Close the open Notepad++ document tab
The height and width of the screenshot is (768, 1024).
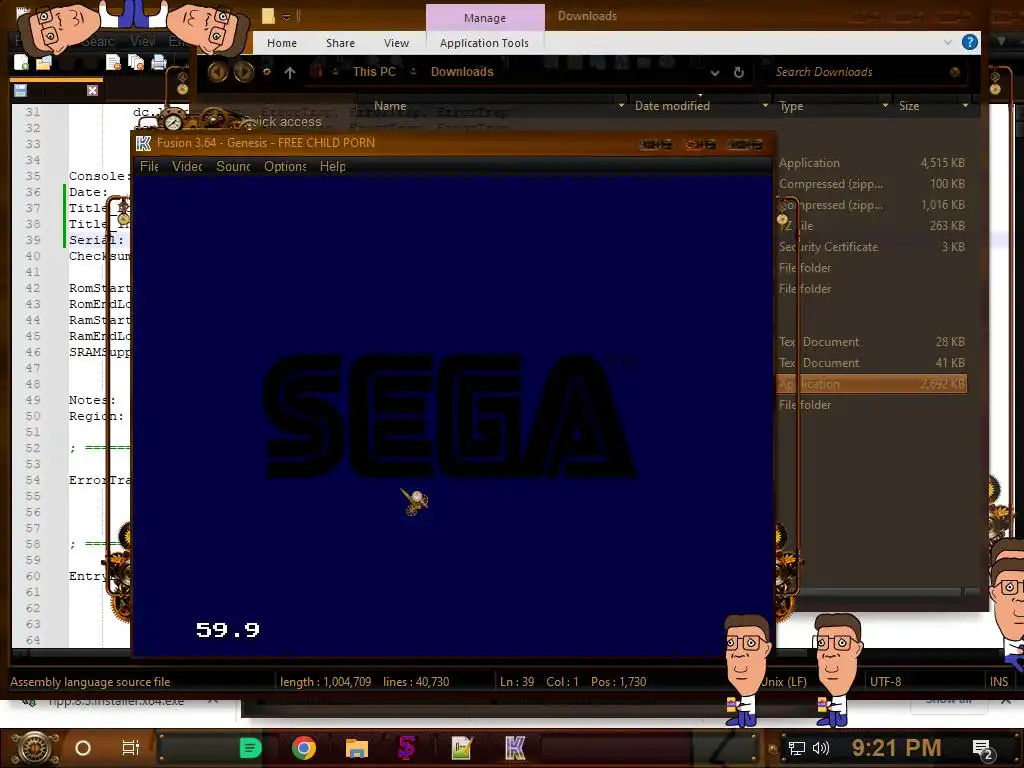point(92,91)
